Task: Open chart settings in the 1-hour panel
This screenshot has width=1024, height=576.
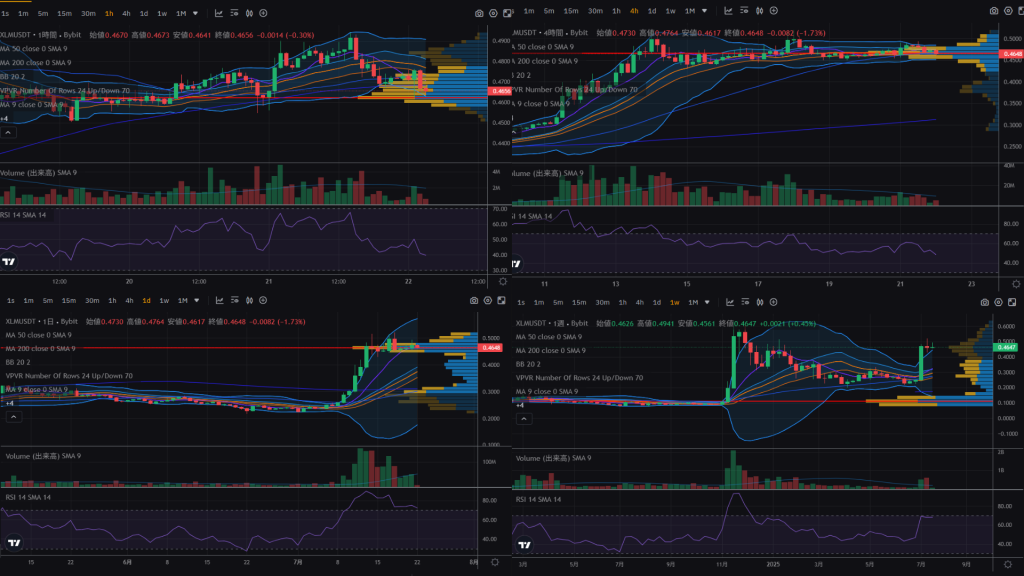Action: point(493,13)
